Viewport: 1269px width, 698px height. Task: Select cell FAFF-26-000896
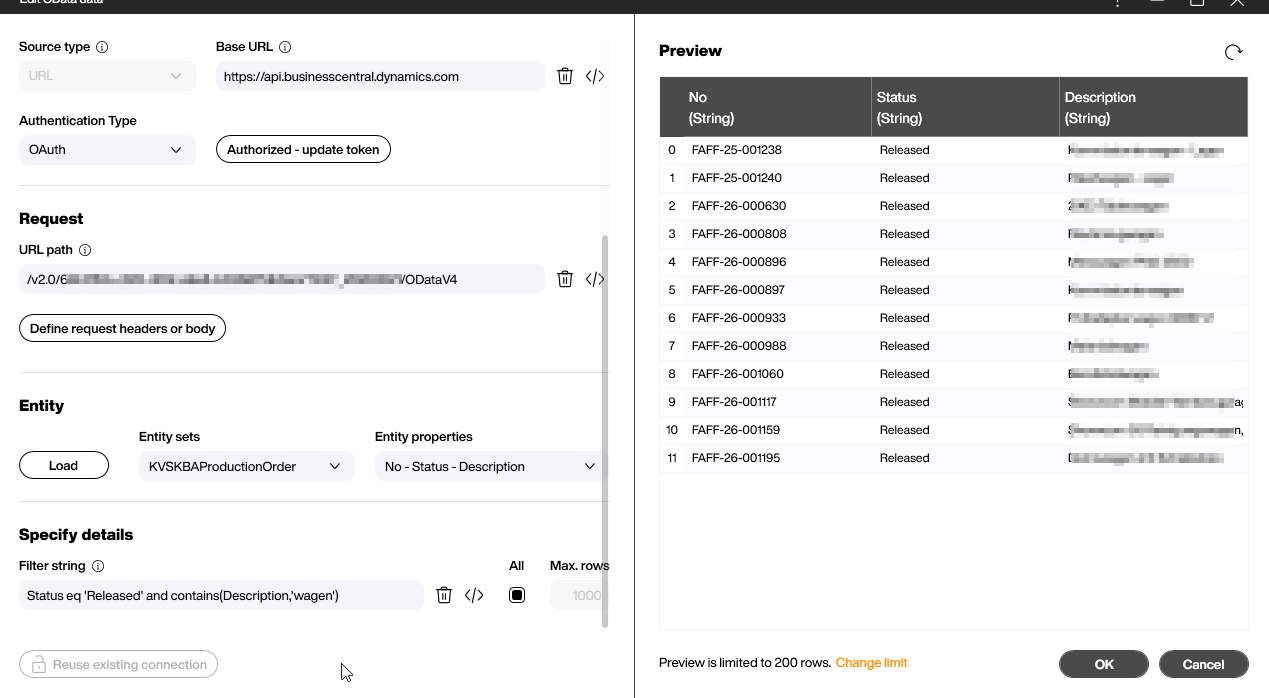pyautogui.click(x=739, y=262)
